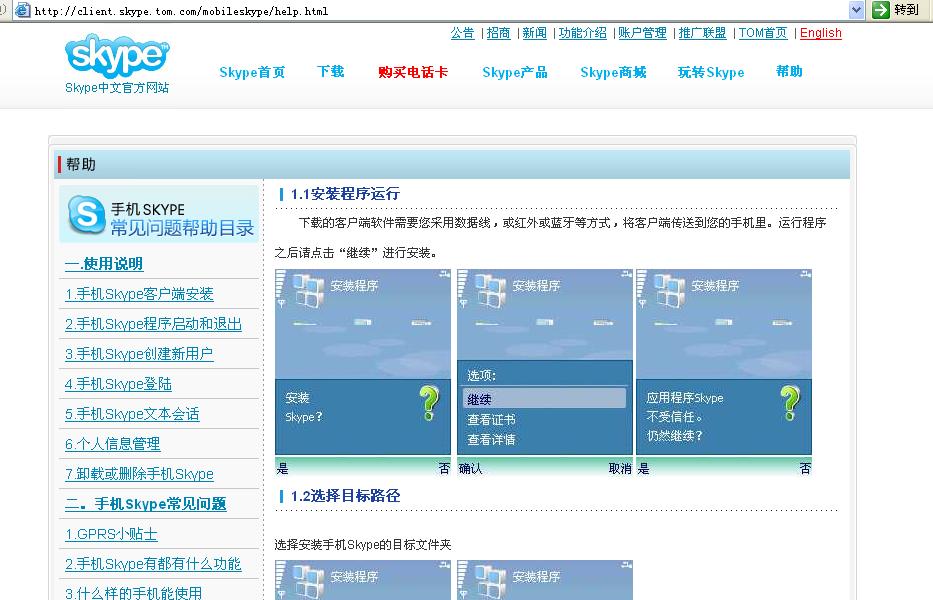Image resolution: width=933 pixels, height=600 pixels.
Task: Open 4.手机Skype登陆 help topic
Action: [x=118, y=384]
